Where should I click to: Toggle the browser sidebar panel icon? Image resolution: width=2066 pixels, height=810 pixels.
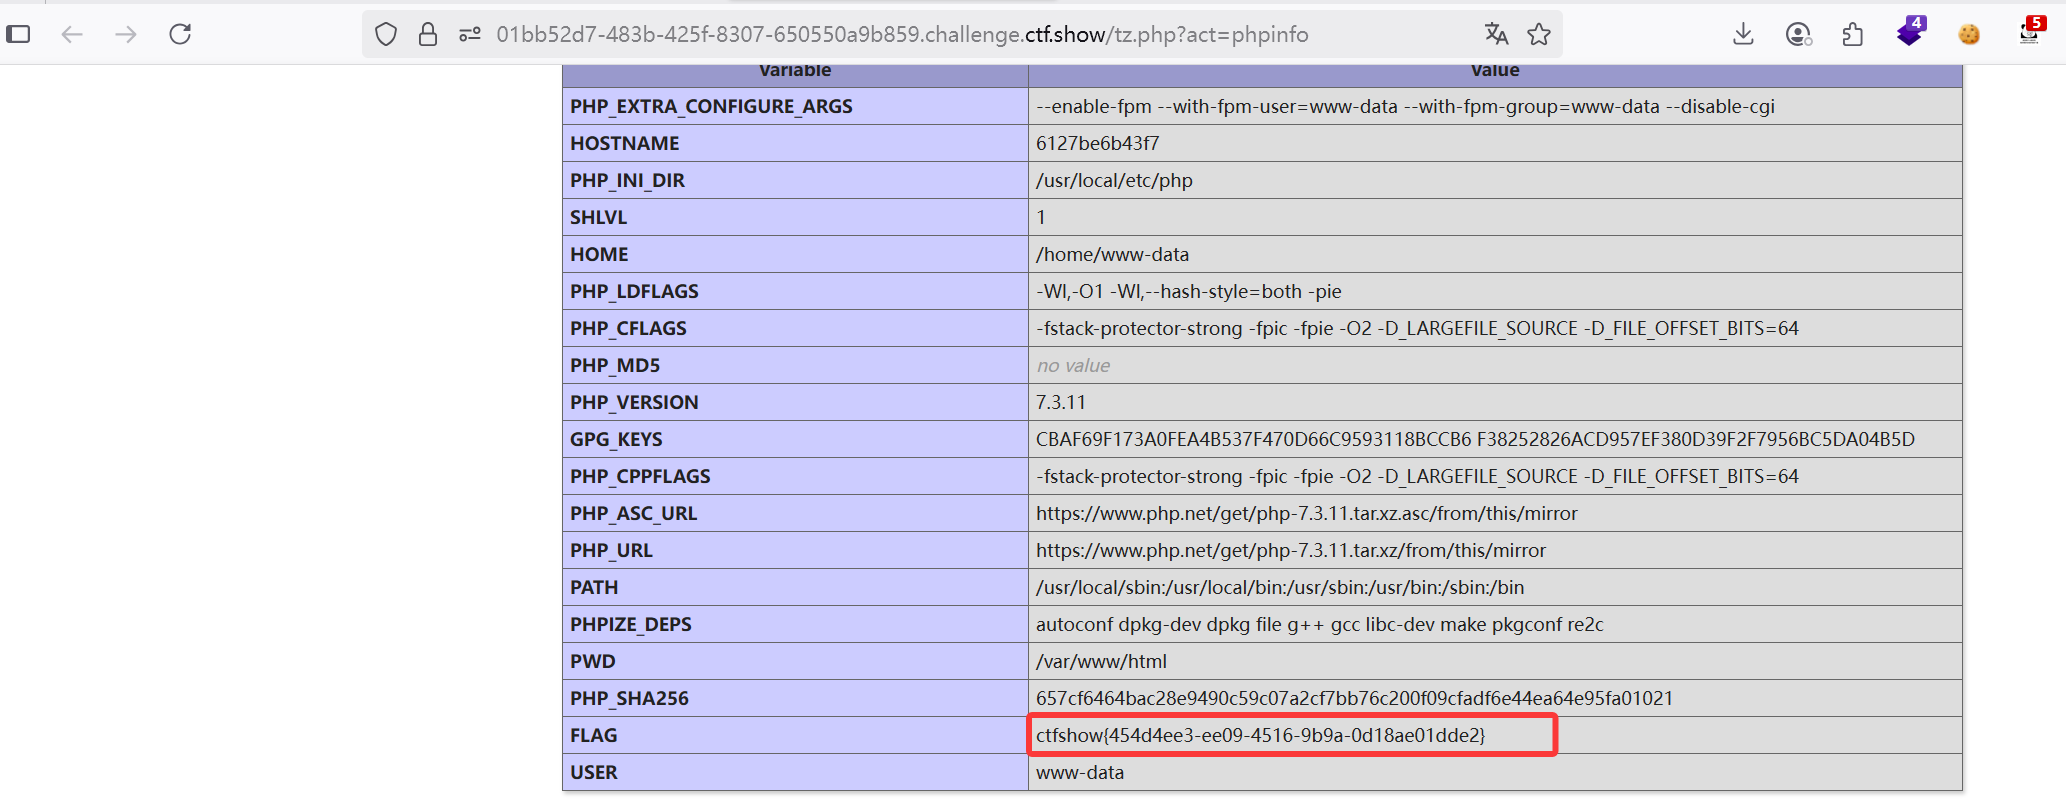pyautogui.click(x=18, y=34)
